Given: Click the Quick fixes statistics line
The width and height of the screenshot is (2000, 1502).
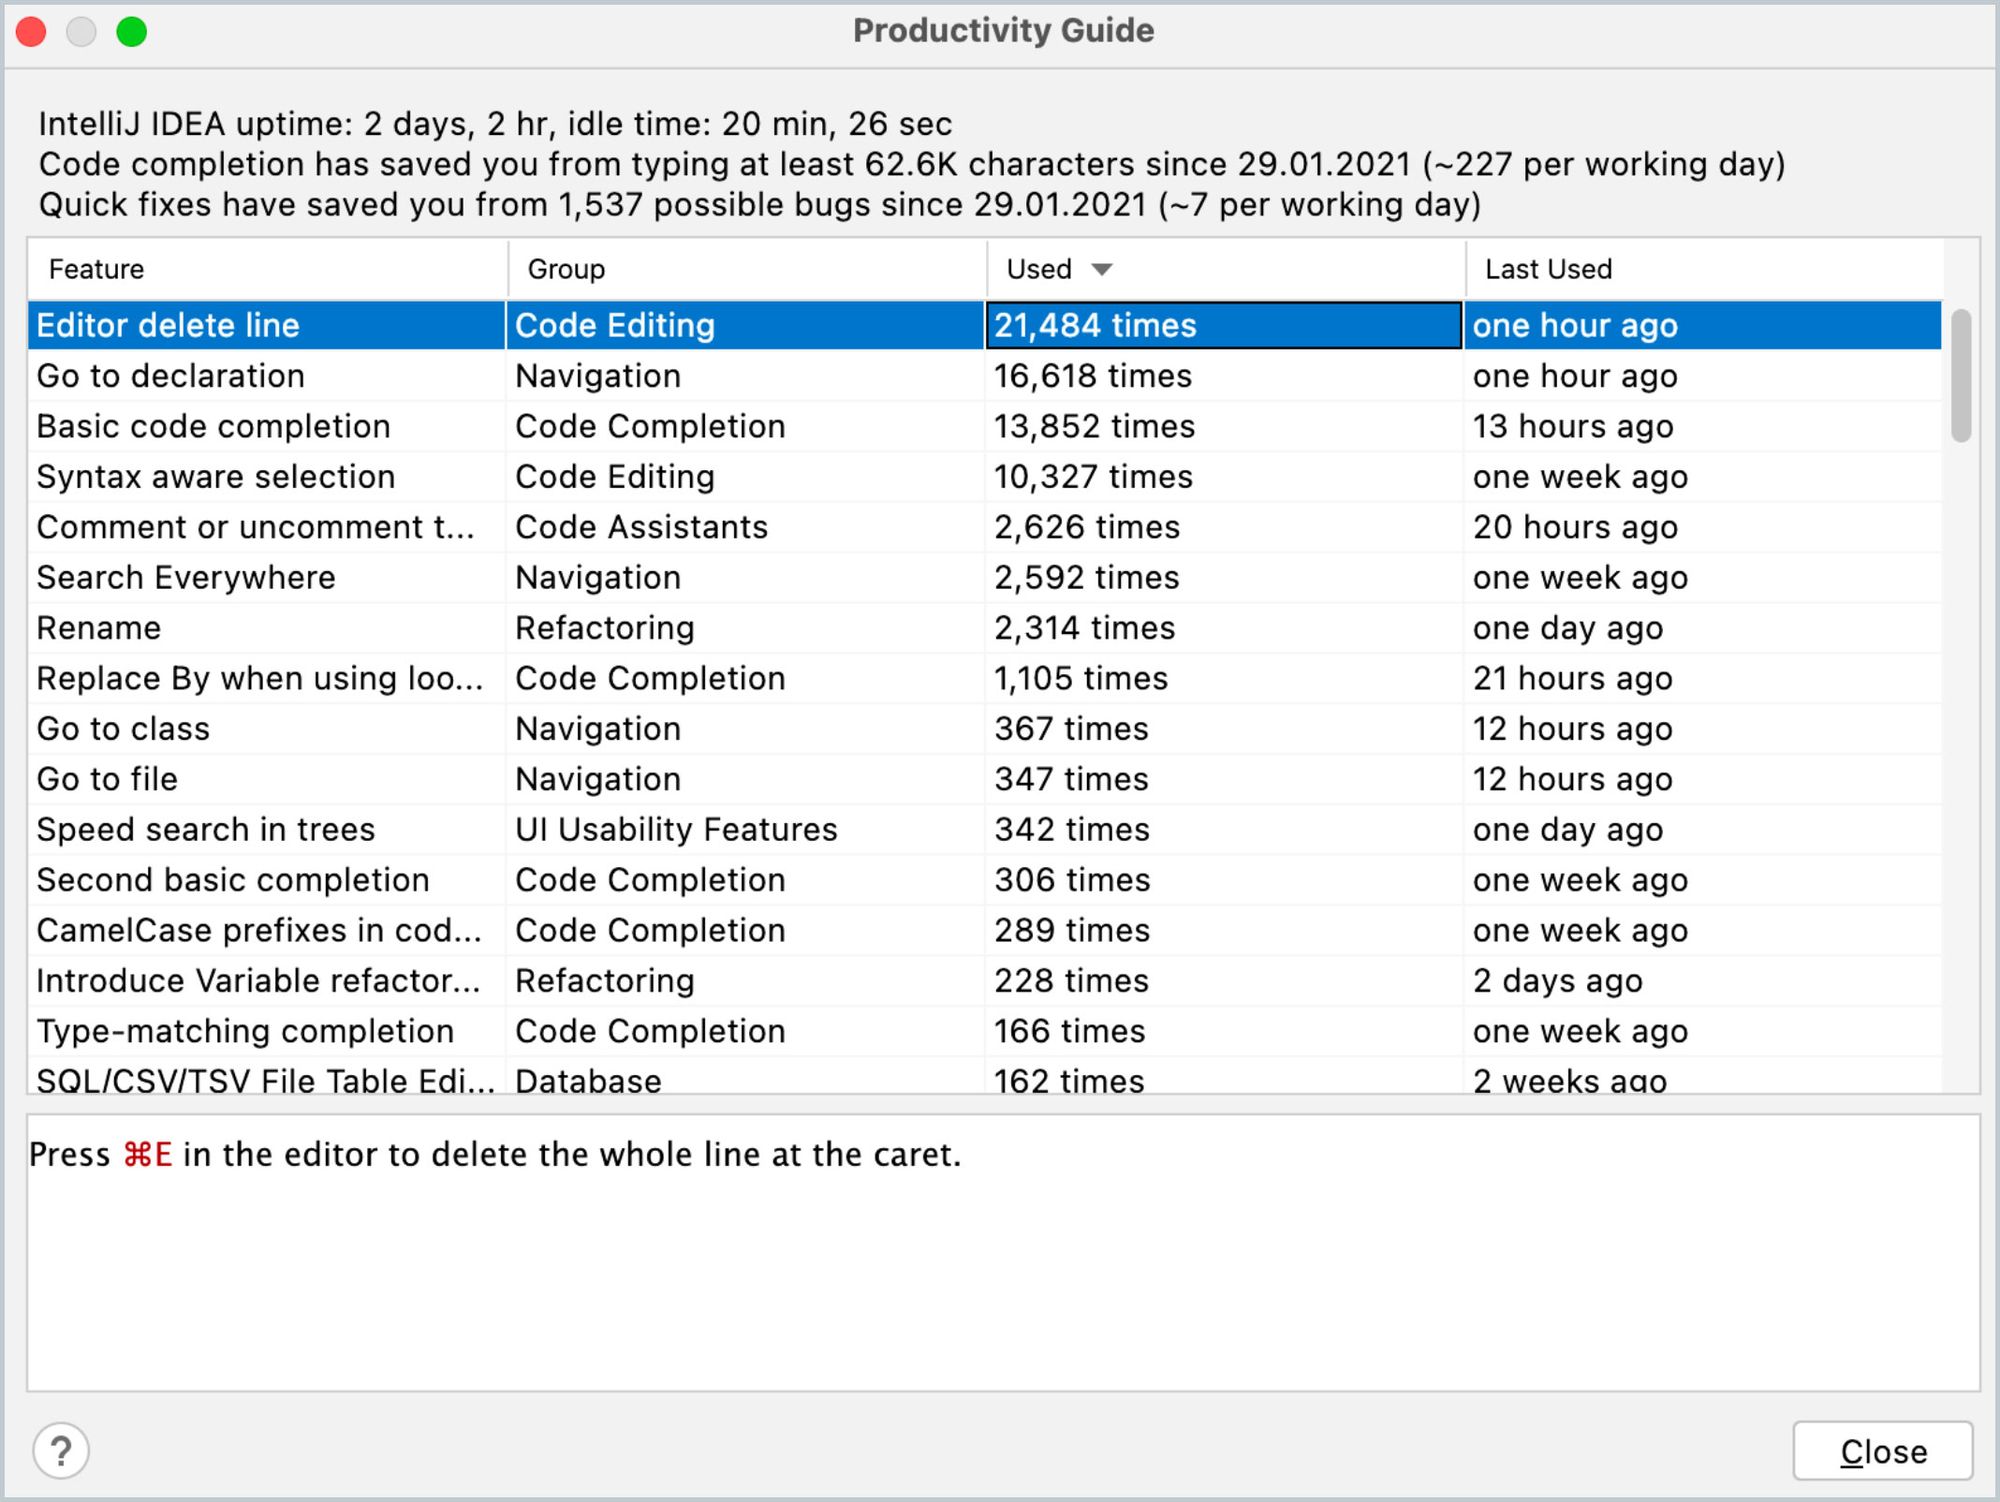Looking at the screenshot, I should pos(760,205).
